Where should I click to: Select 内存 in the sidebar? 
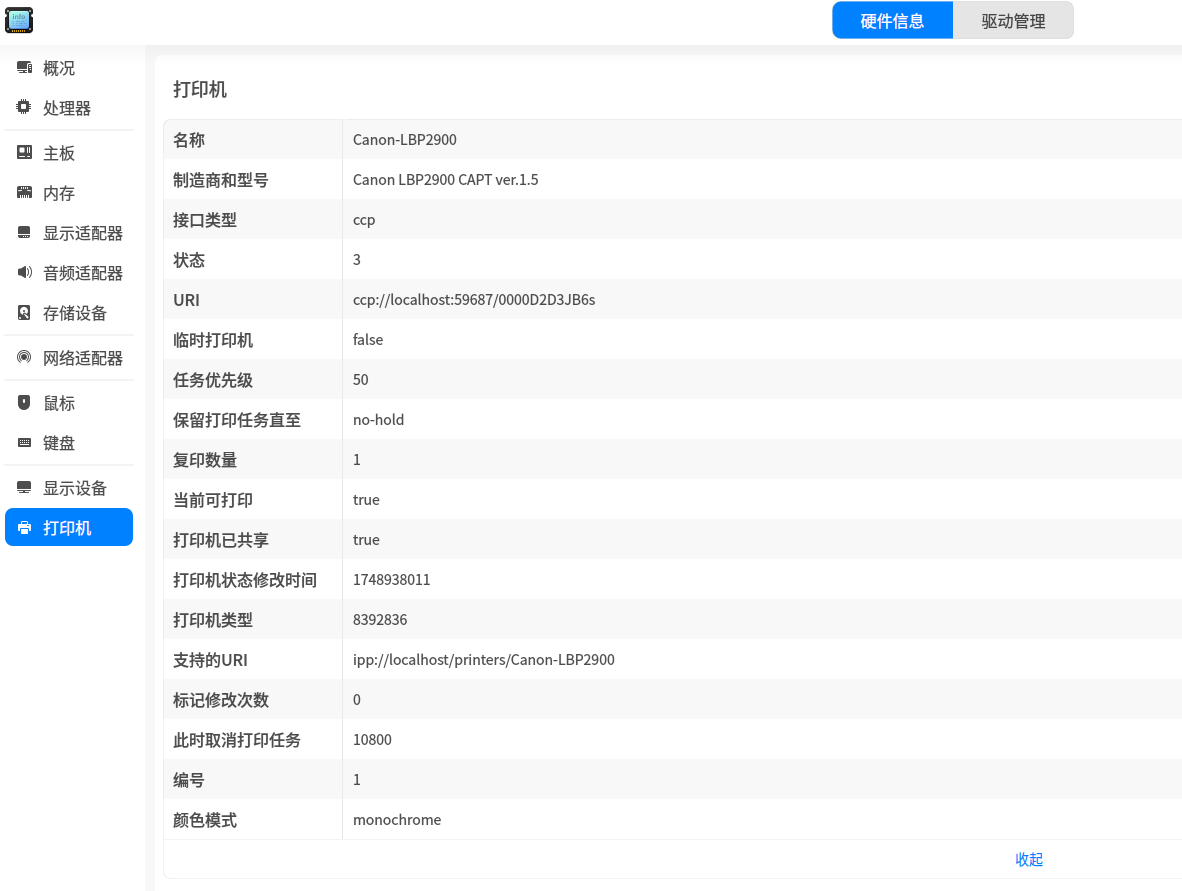pyautogui.click(x=69, y=193)
